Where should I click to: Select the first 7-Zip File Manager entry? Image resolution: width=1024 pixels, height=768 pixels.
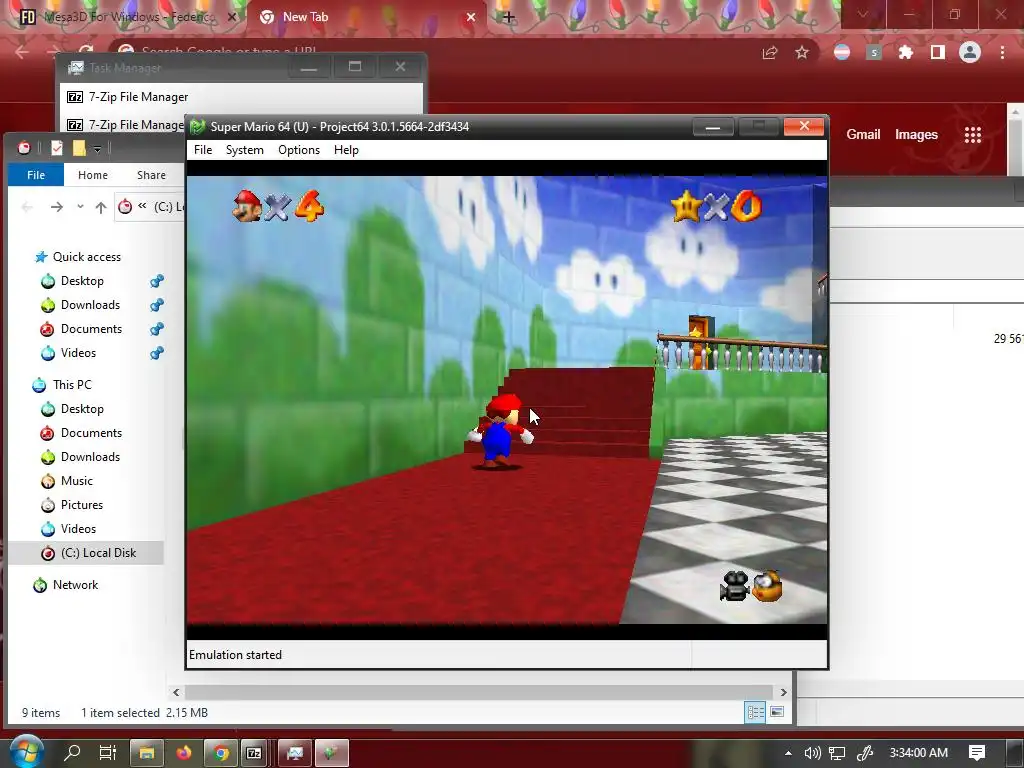241,97
